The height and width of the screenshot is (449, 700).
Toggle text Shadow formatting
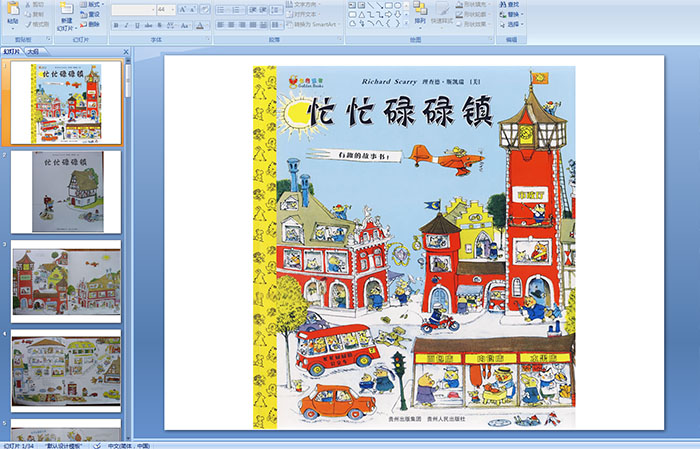pyautogui.click(x=159, y=25)
